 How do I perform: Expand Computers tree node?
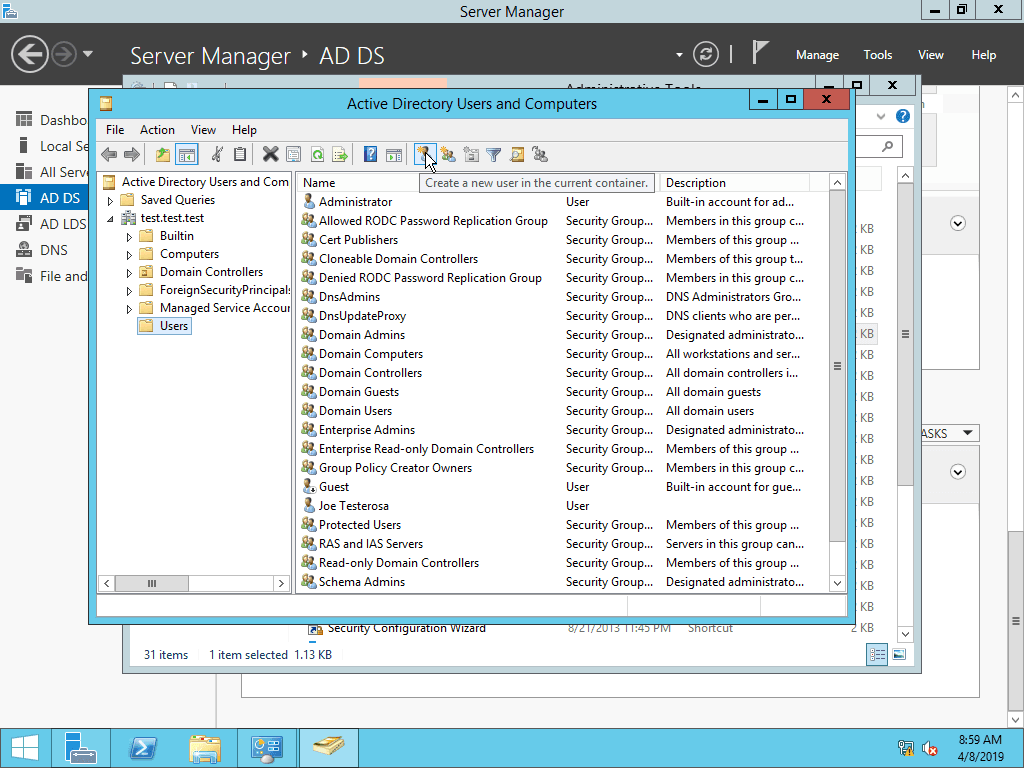coord(129,255)
